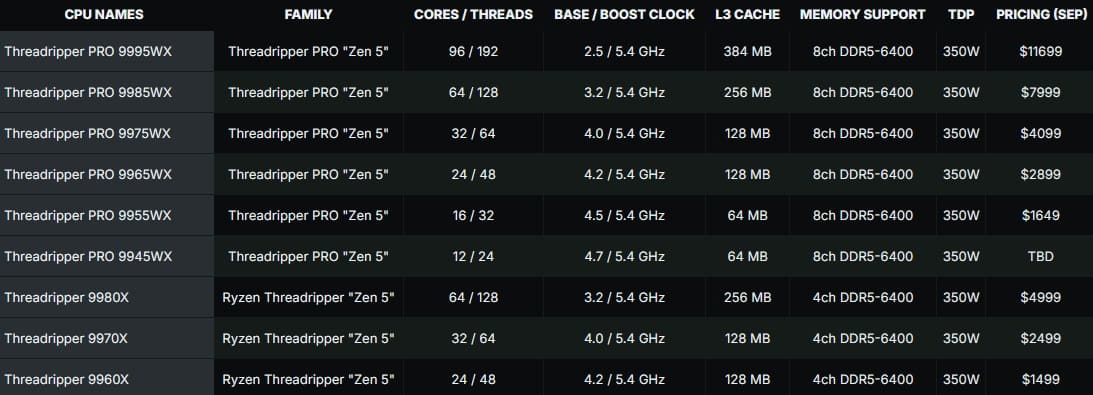Click the CPU NAMES column header
The image size is (1093, 395).
point(104,15)
